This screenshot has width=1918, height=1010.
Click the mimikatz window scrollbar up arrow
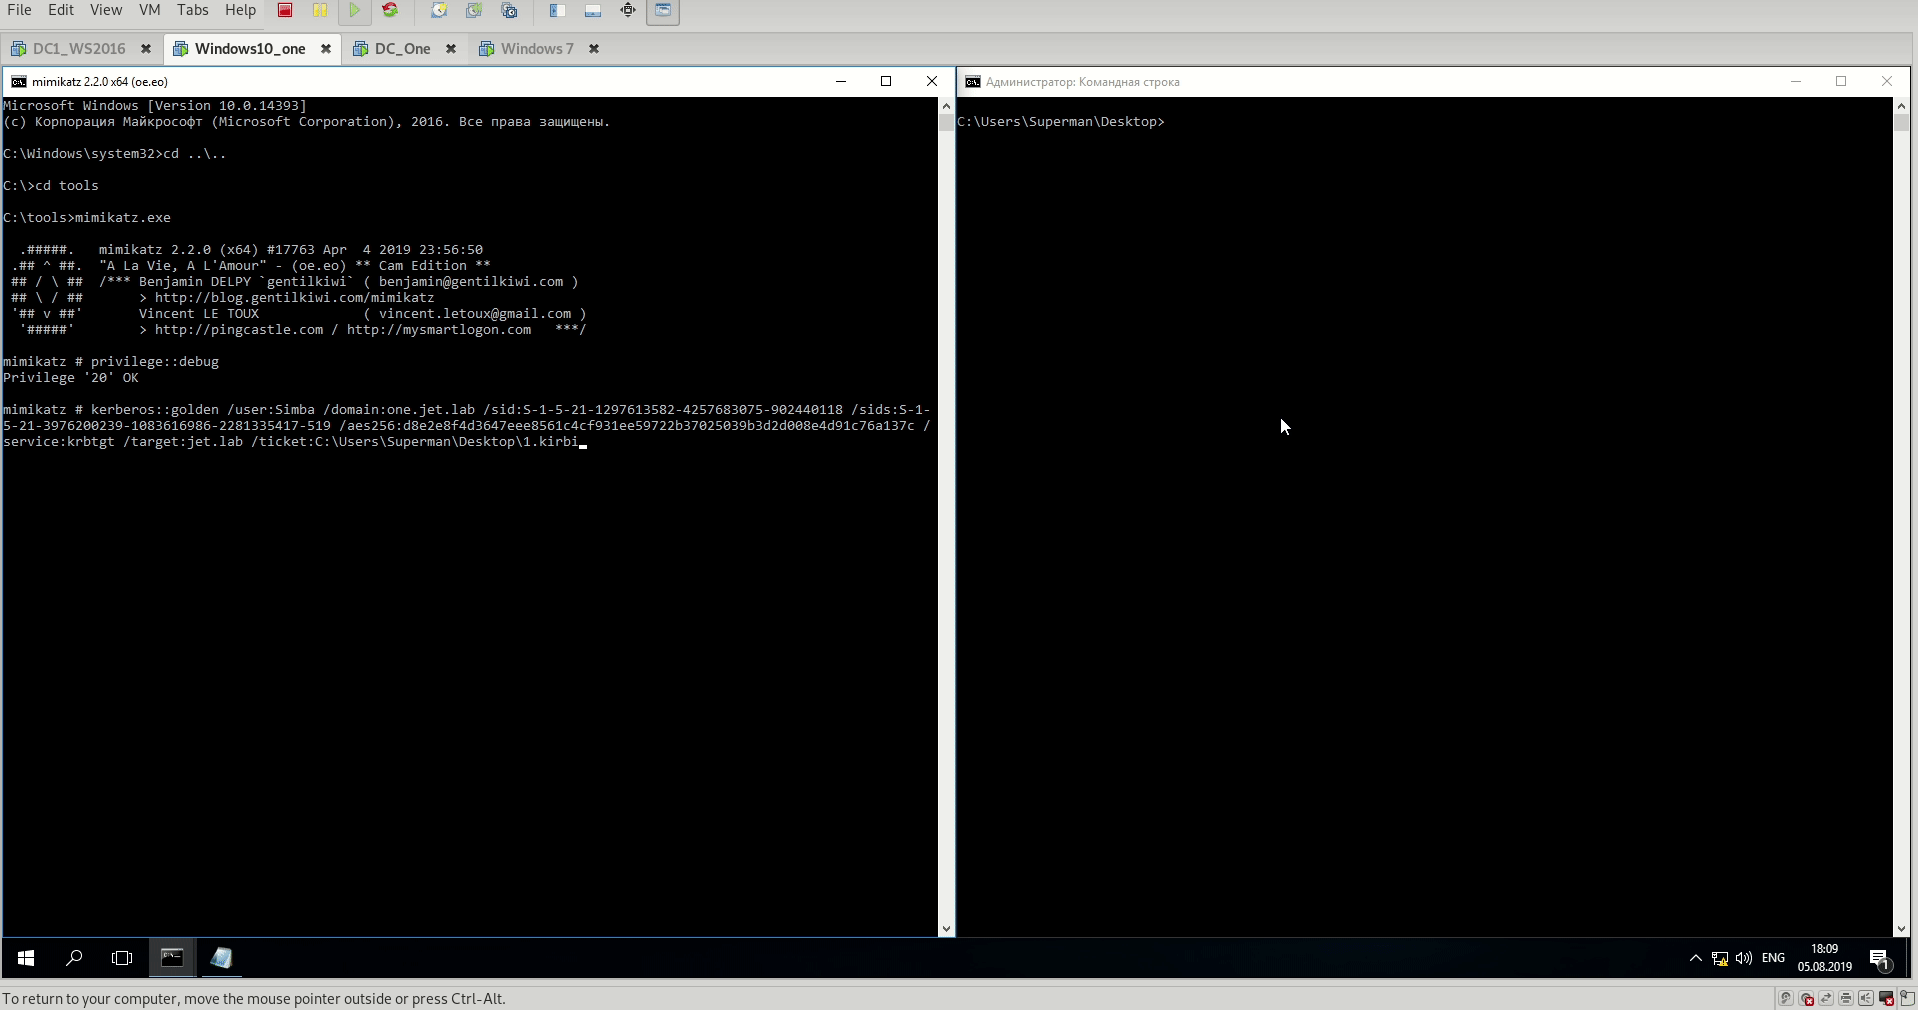click(946, 105)
